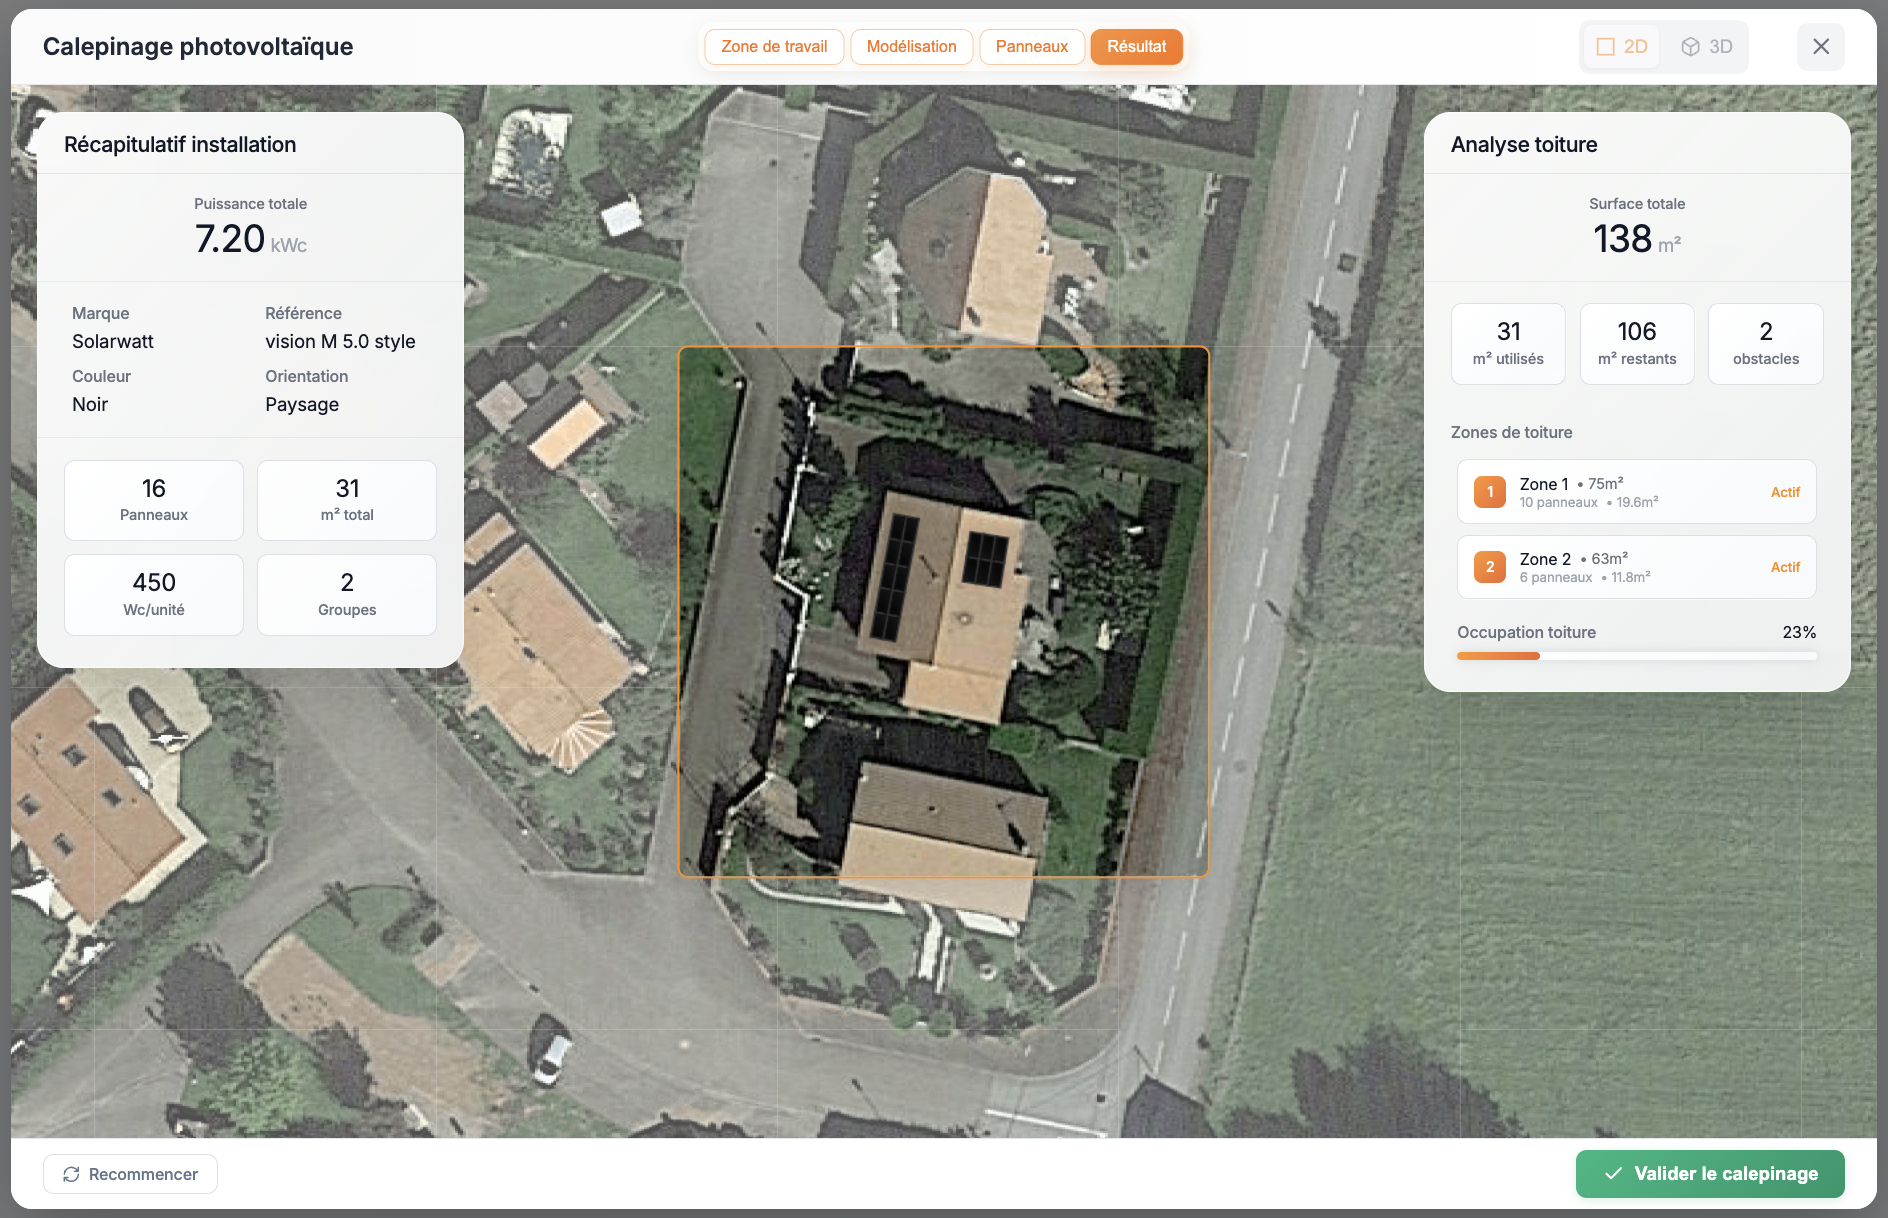This screenshot has width=1888, height=1218.
Task: Click the Zone 1 orange number badge
Action: point(1489,492)
